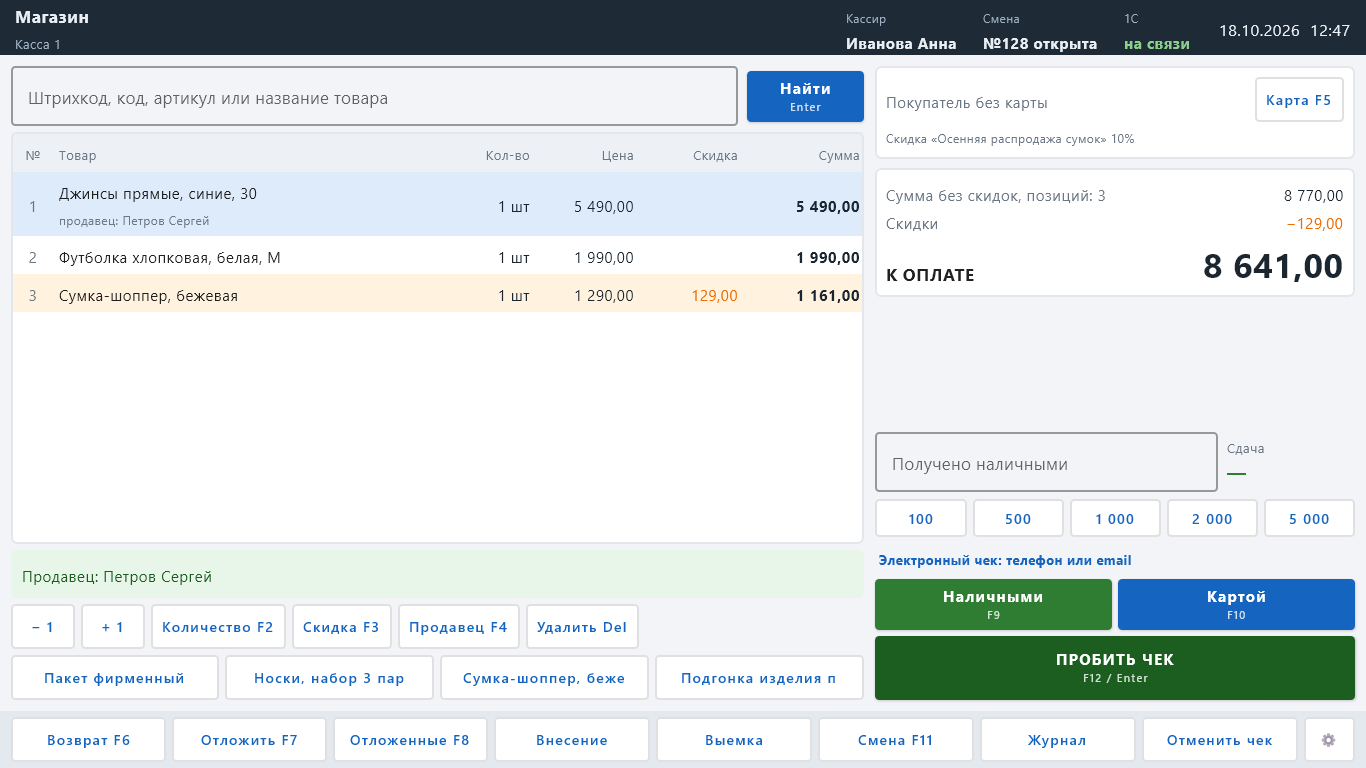1366x768 pixels.
Task: Start a return with Возврат F6
Action: [x=89, y=740]
